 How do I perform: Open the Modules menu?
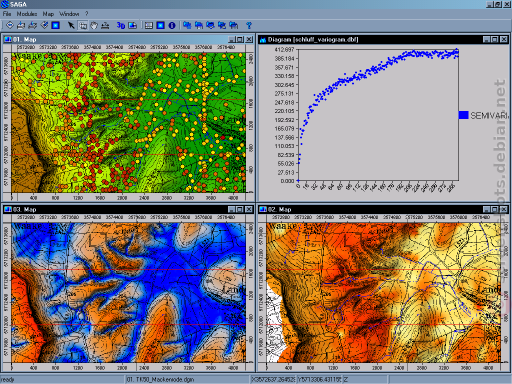(27, 14)
